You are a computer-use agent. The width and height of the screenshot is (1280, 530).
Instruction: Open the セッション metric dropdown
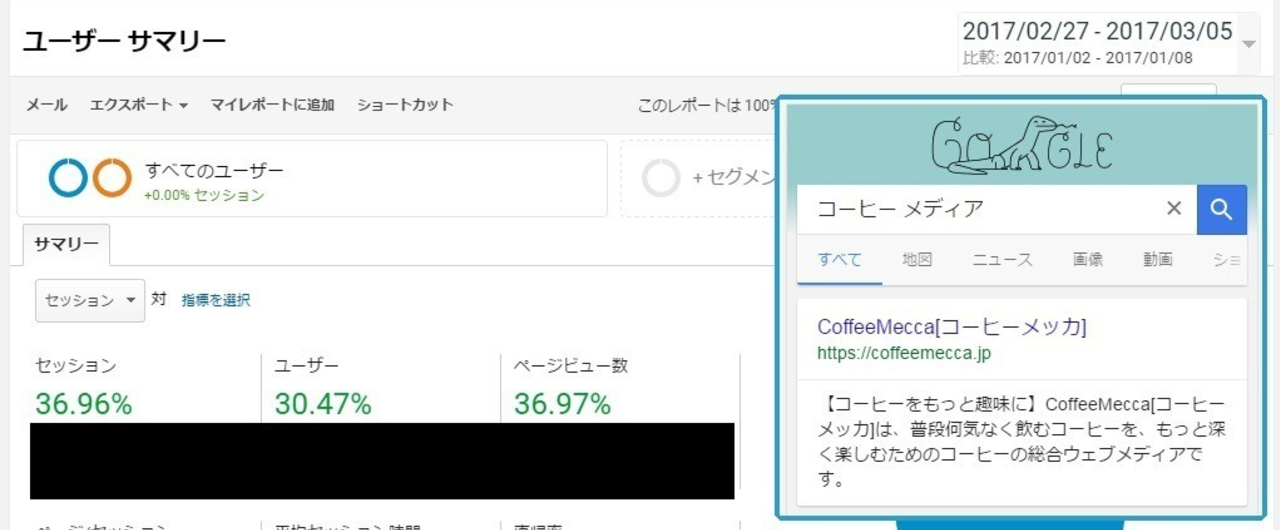[x=90, y=300]
